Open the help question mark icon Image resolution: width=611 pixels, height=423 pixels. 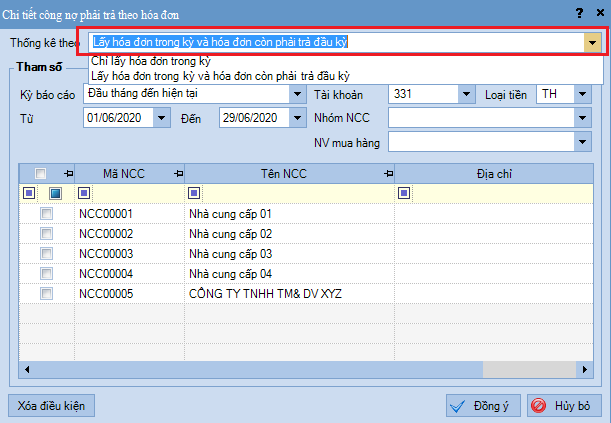pyautogui.click(x=579, y=13)
